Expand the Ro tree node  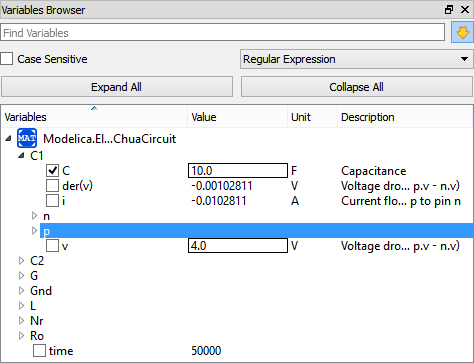[x=21, y=336]
